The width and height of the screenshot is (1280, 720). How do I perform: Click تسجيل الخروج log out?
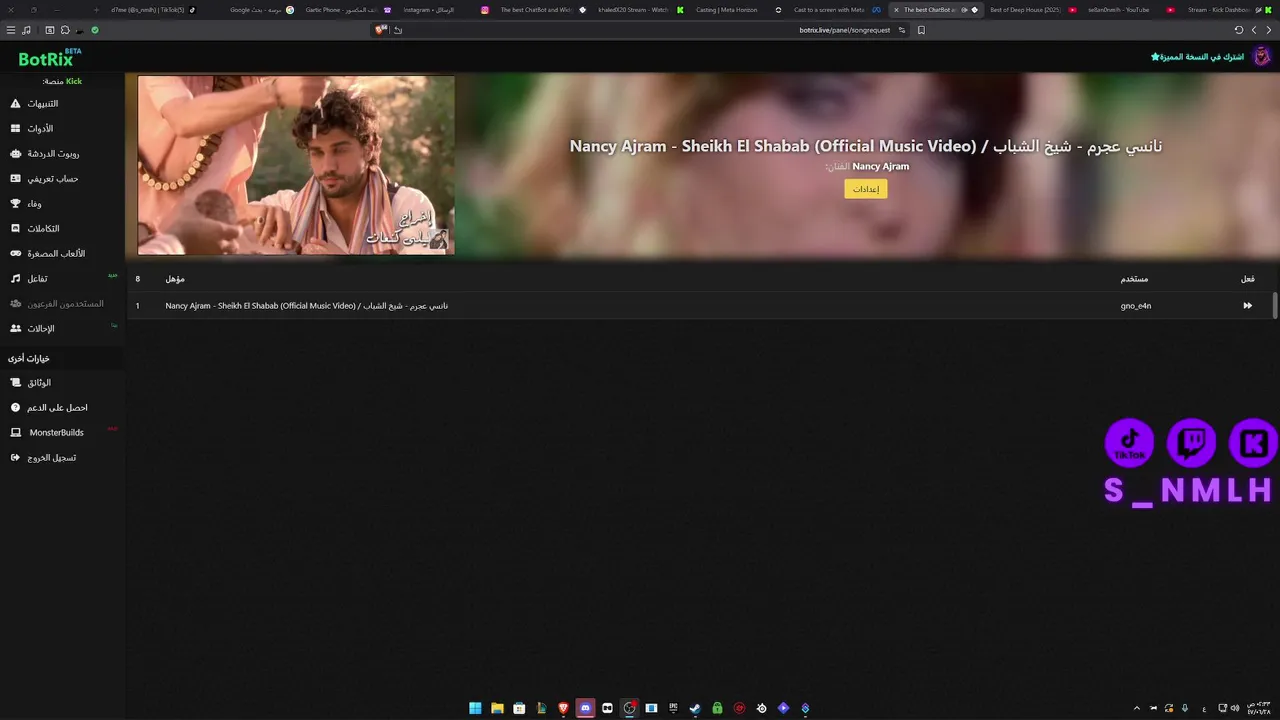(x=43, y=458)
